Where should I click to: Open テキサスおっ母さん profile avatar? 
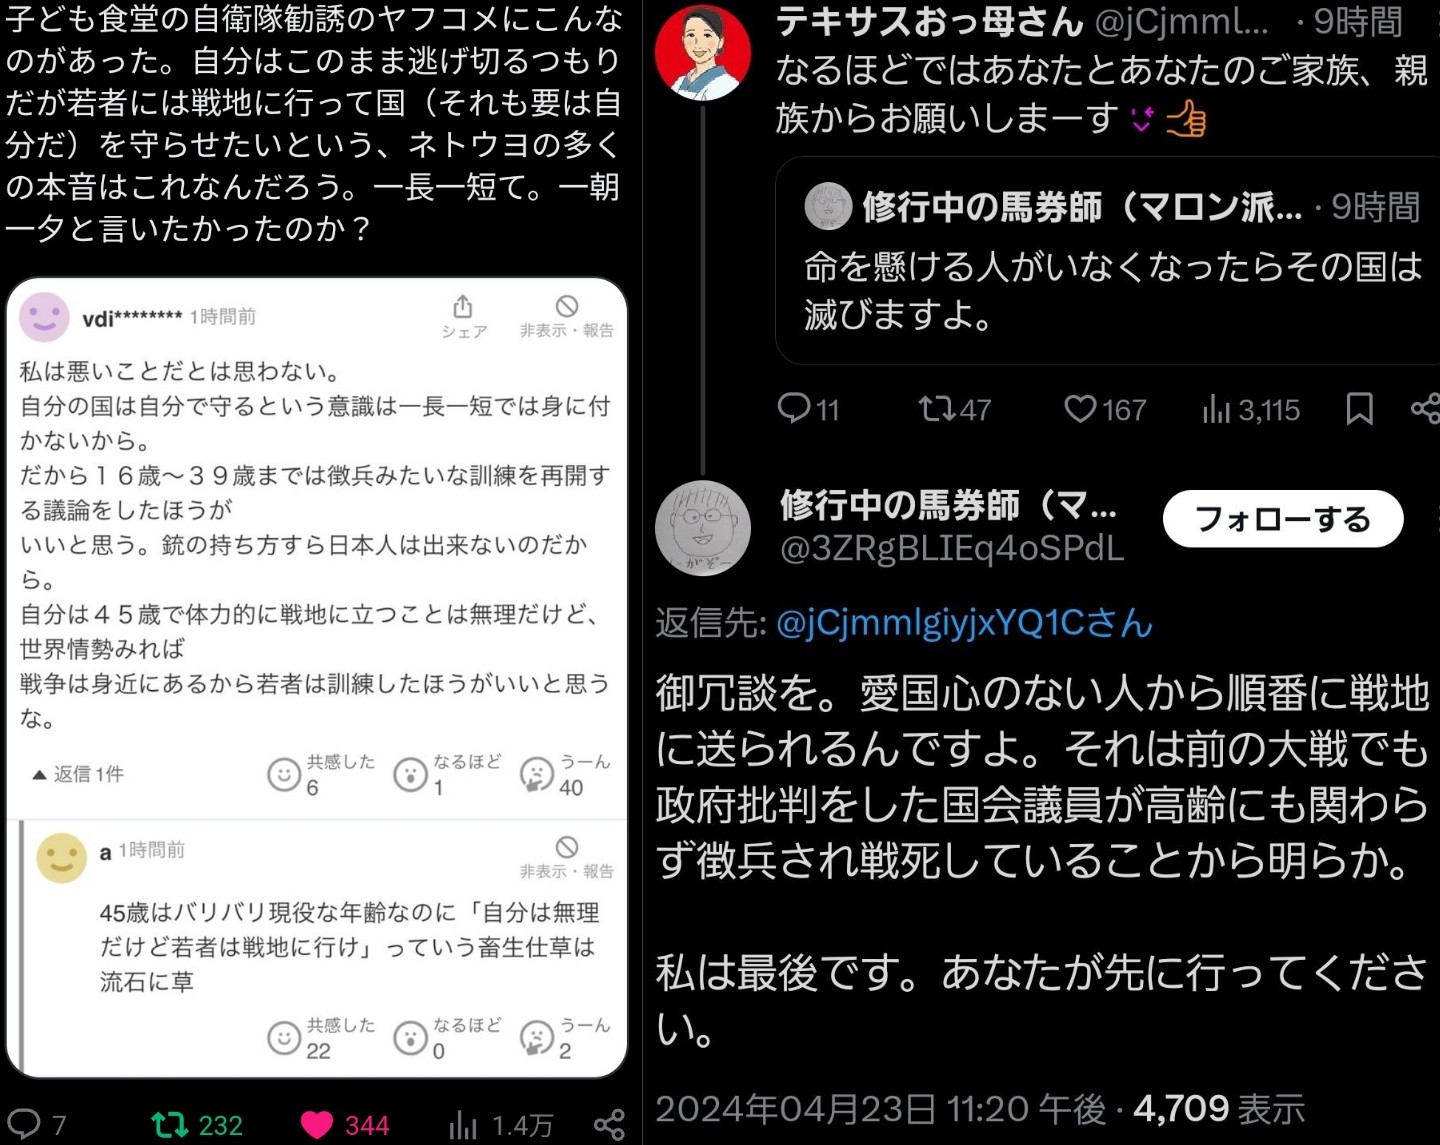pos(703,52)
